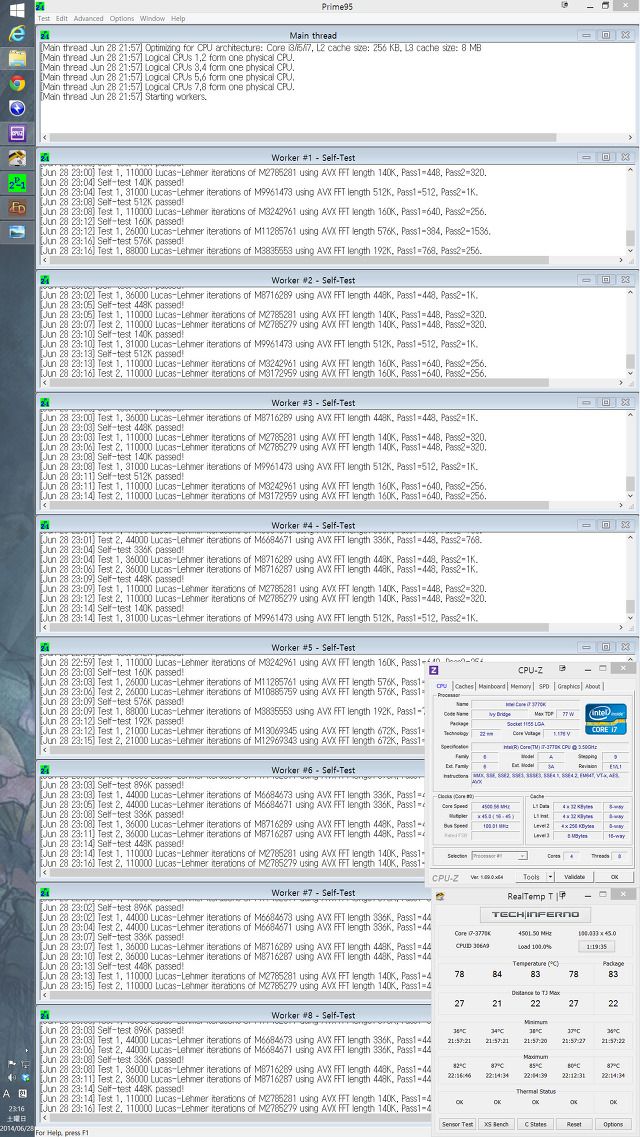Switch to the Mainboard tab in CPU-Z
The image size is (640, 1137).
point(492,686)
